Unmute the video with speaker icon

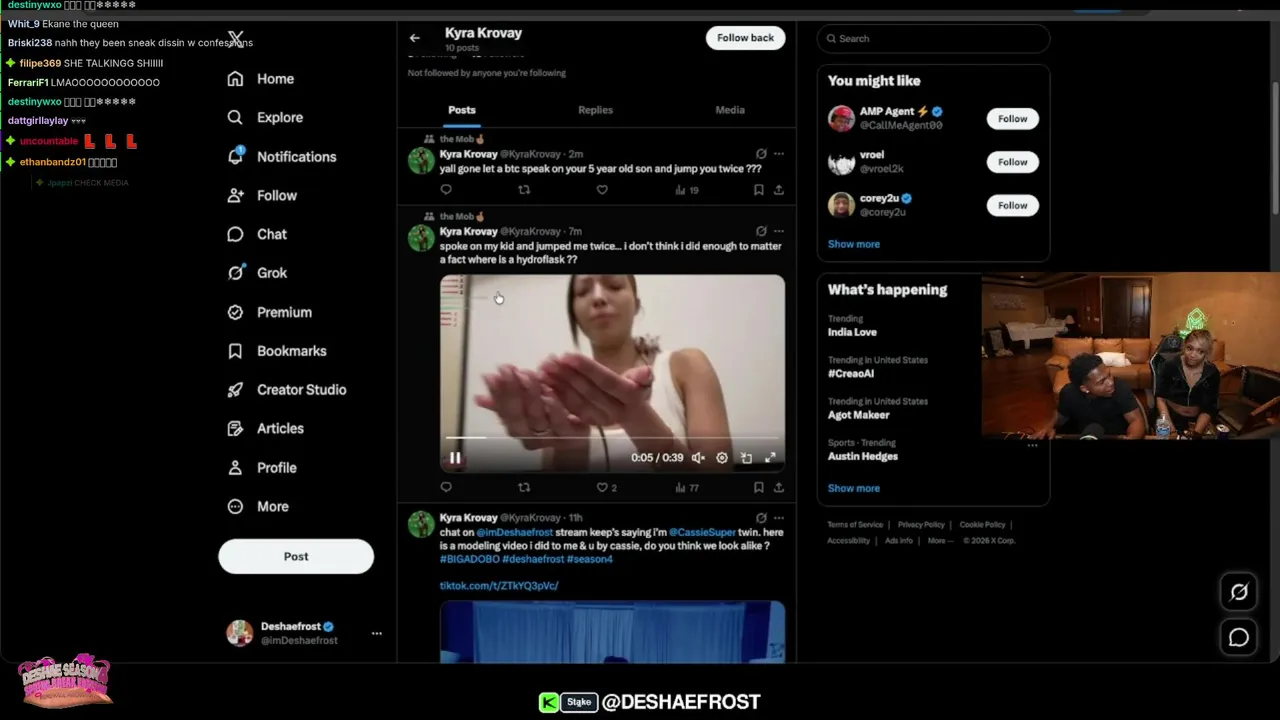[698, 458]
